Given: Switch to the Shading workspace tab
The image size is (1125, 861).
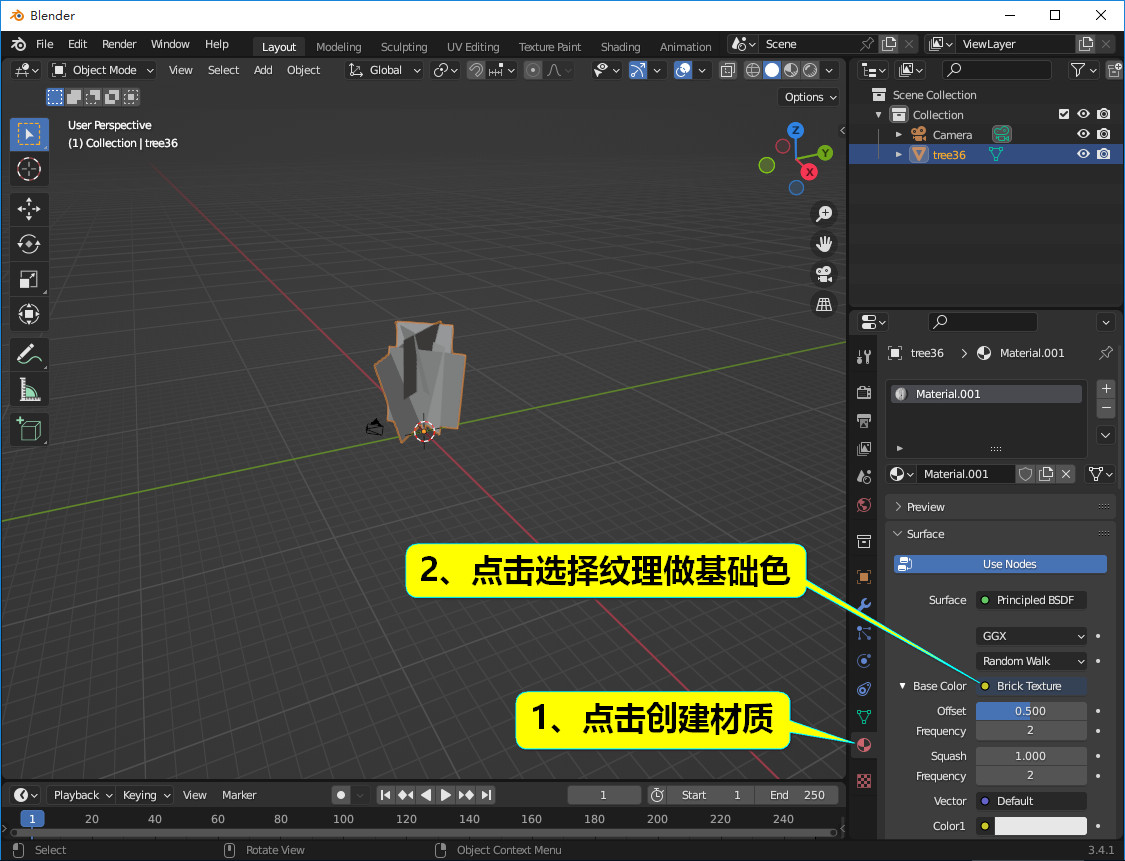Looking at the screenshot, I should pyautogui.click(x=620, y=47).
